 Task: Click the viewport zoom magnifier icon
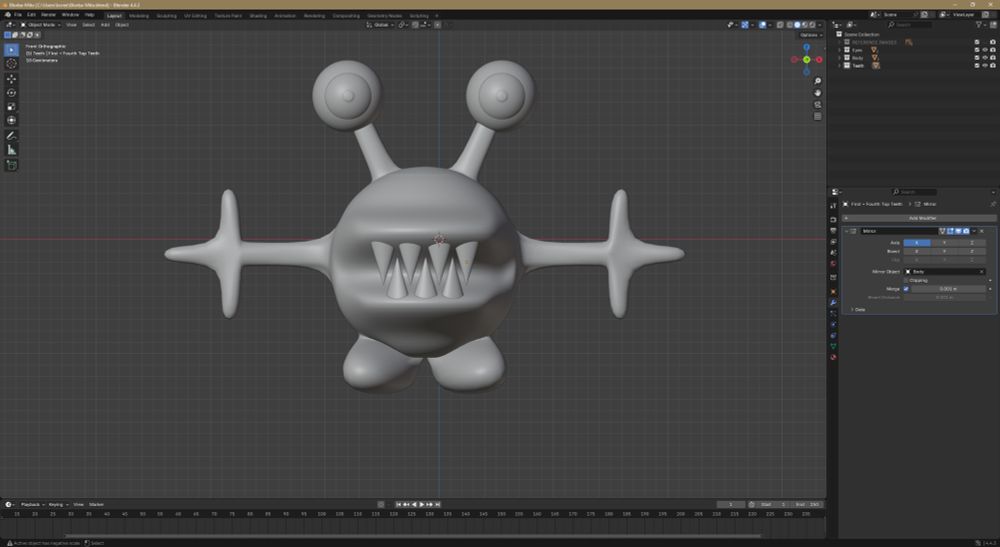818,79
